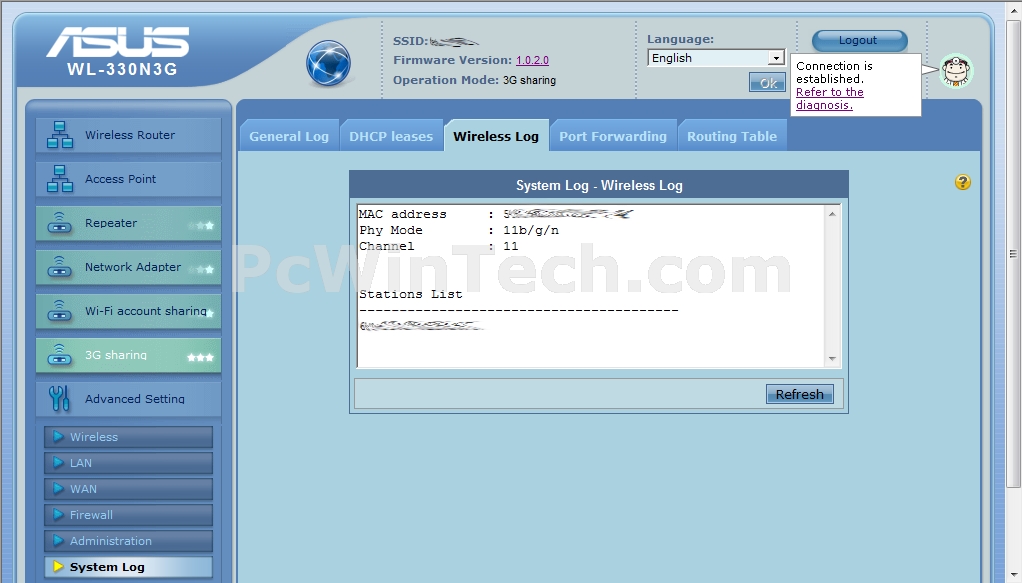Click the Ok language button

point(767,83)
